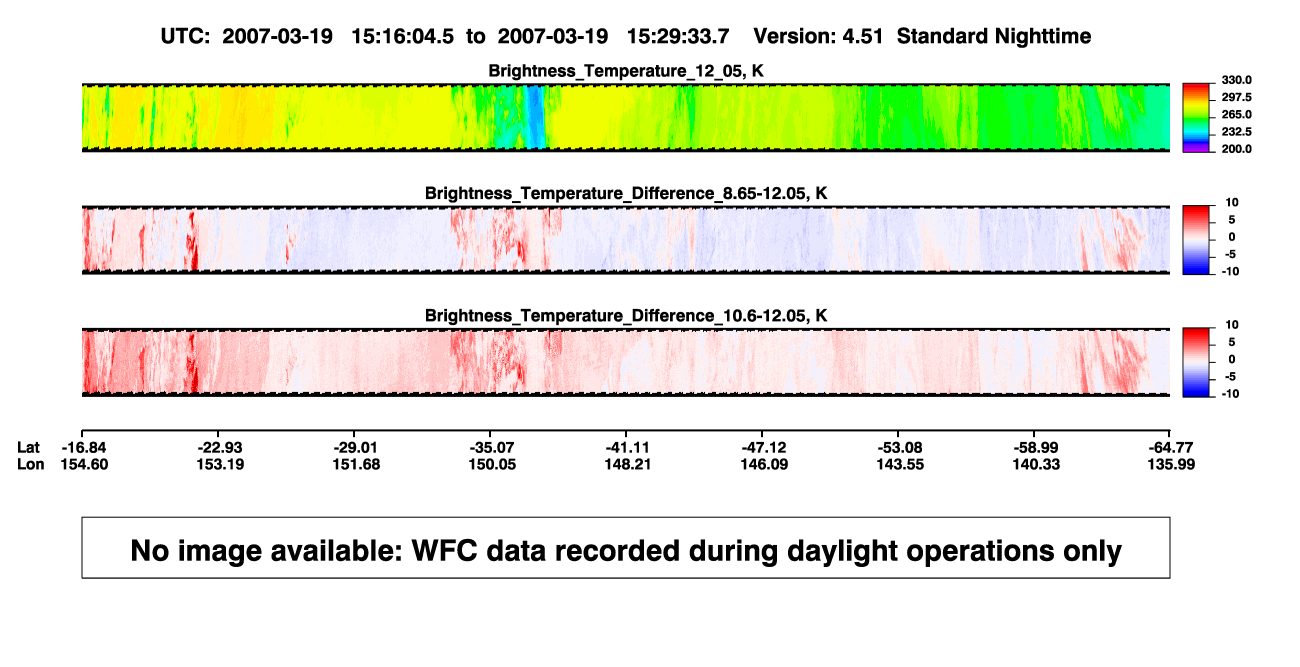Click longitude tick value 151.68
Viewport: 1300px width, 667px height.
357,464
